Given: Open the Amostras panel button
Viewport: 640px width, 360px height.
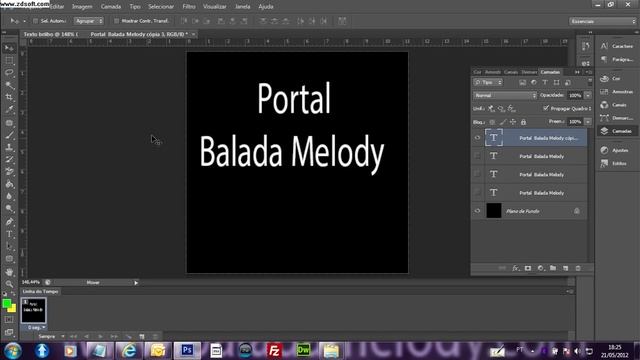Looking at the screenshot, I should [x=617, y=92].
